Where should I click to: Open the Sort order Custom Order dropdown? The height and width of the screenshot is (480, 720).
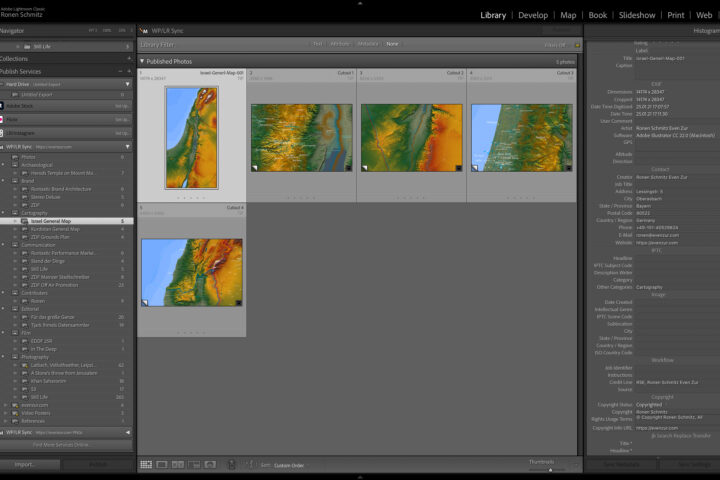point(289,465)
